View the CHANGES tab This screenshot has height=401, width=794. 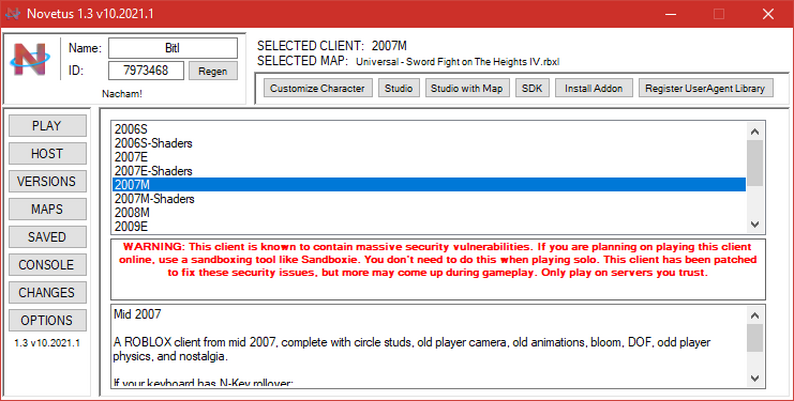[x=47, y=293]
